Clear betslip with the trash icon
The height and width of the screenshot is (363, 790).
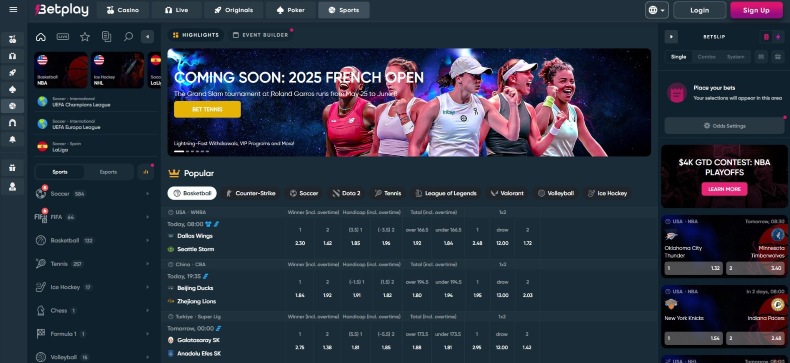tap(766, 37)
